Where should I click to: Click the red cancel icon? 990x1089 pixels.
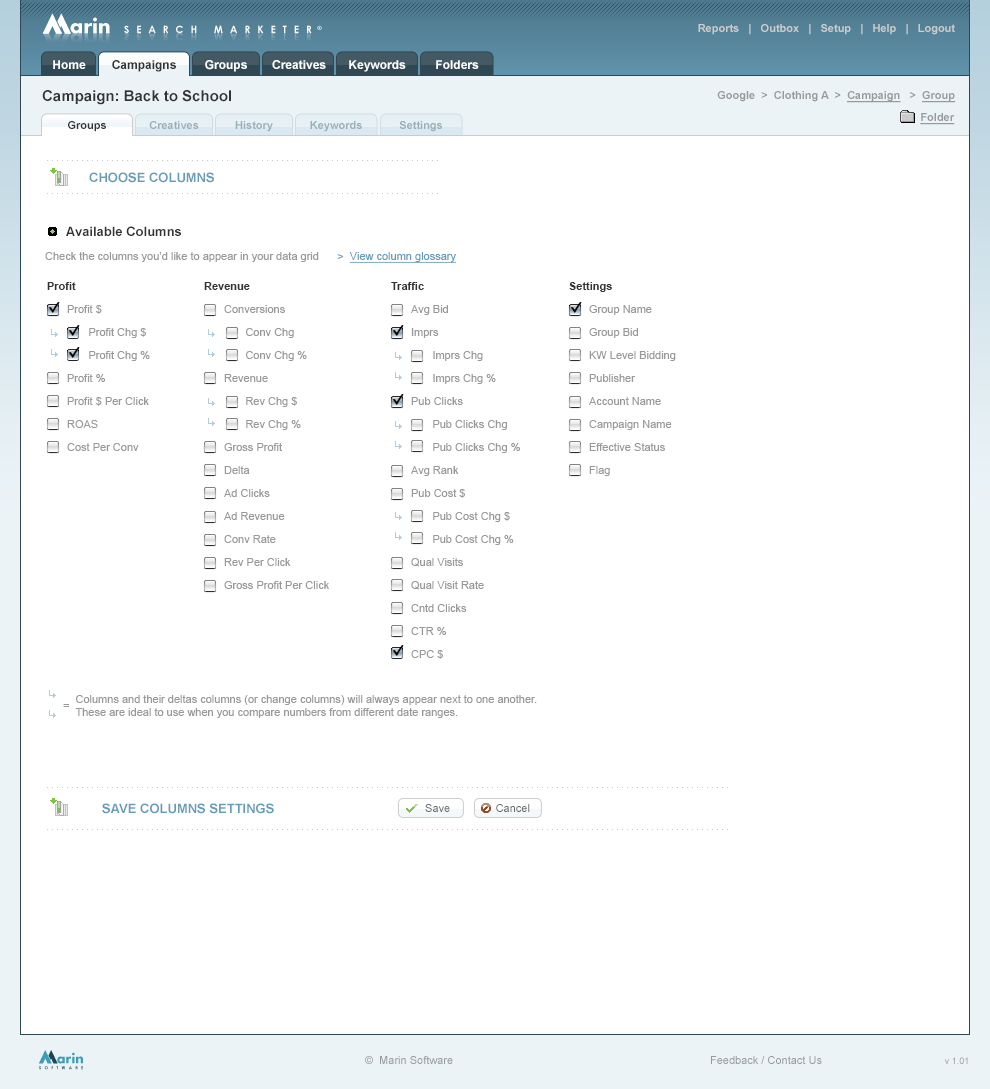pyautogui.click(x=486, y=808)
